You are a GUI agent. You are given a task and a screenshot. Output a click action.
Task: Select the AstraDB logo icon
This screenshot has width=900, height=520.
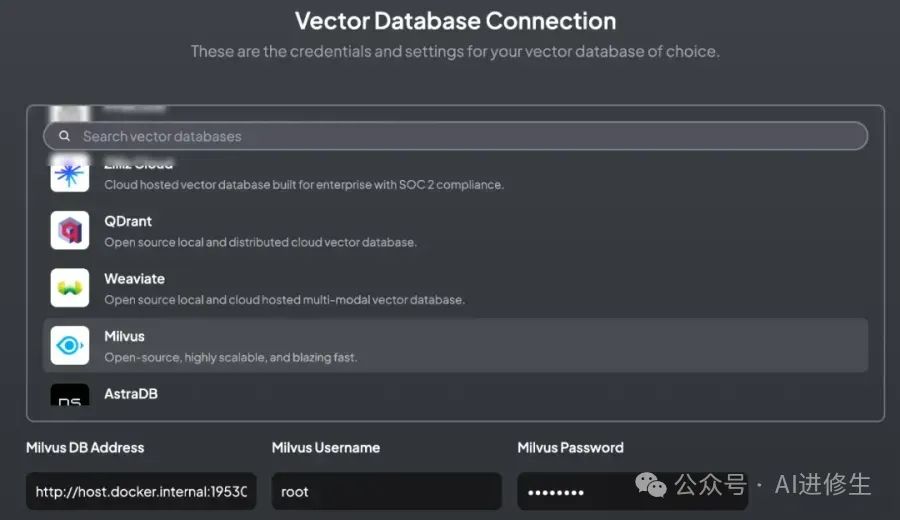[70, 395]
